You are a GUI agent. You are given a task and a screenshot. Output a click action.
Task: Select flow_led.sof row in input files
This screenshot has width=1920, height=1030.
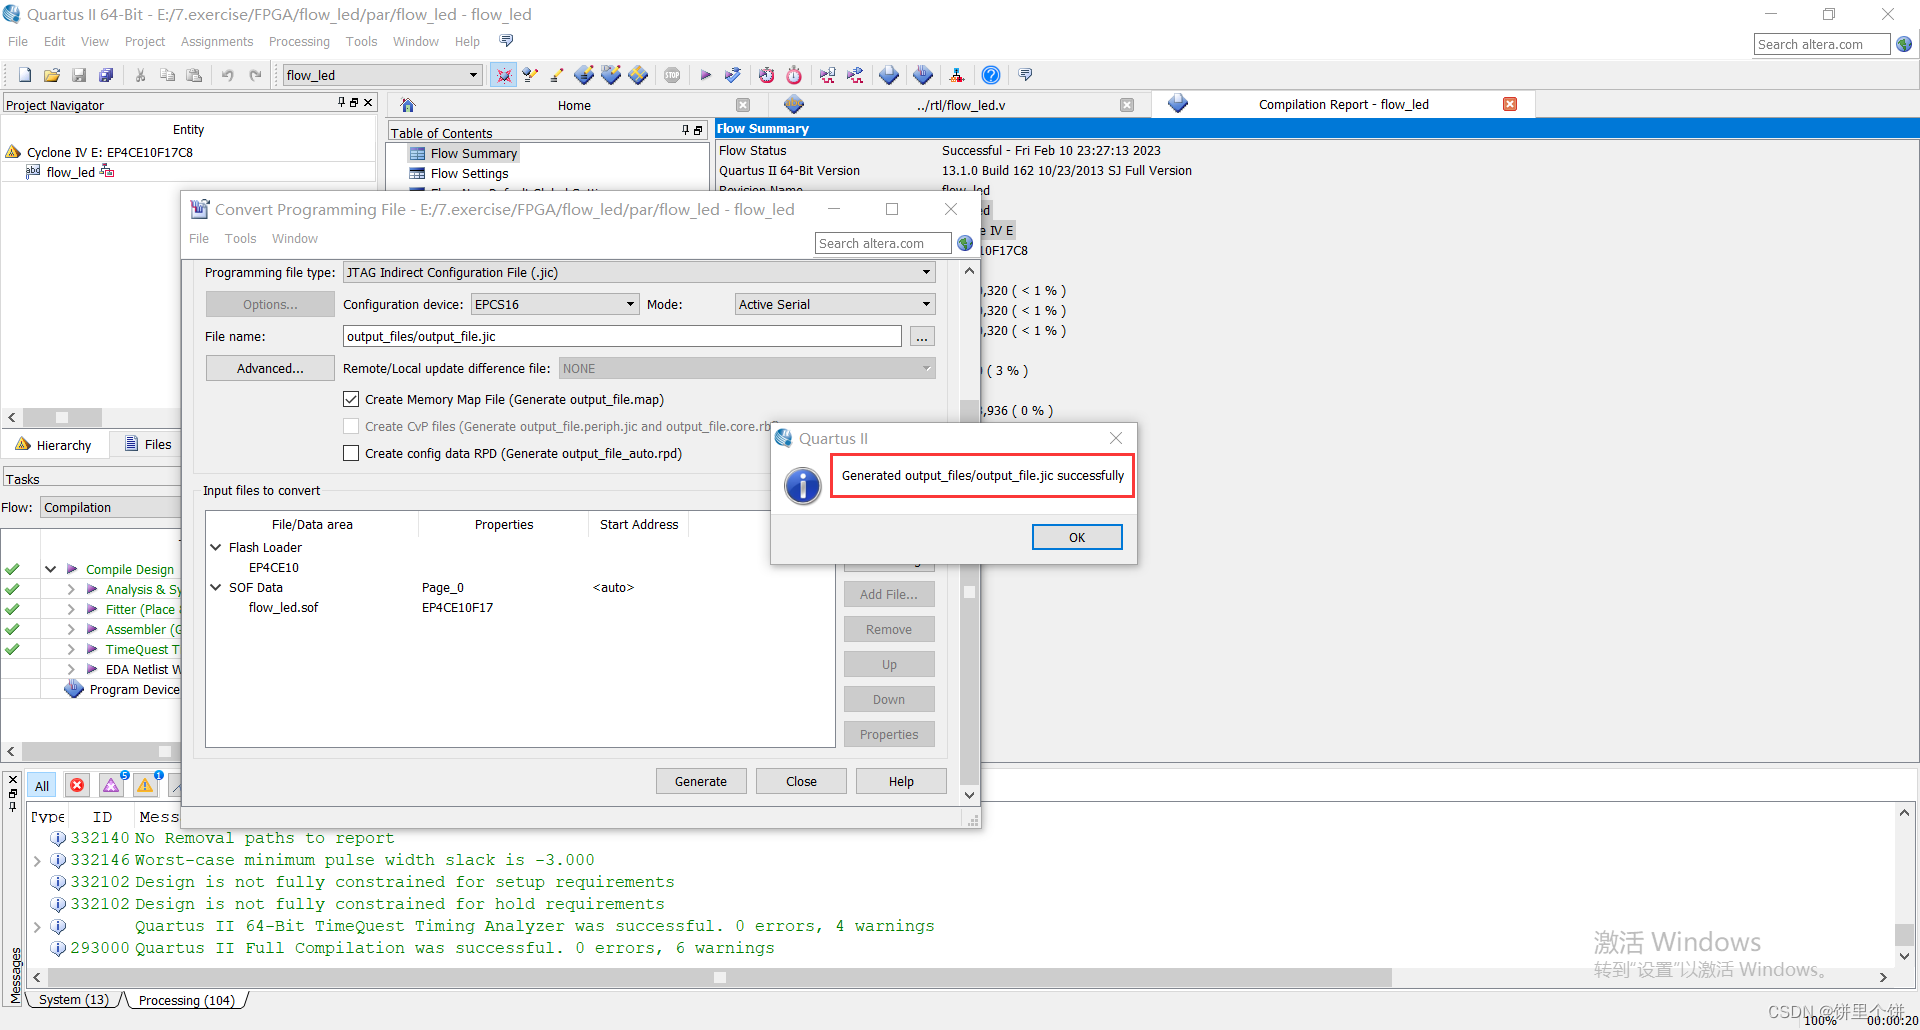click(283, 607)
